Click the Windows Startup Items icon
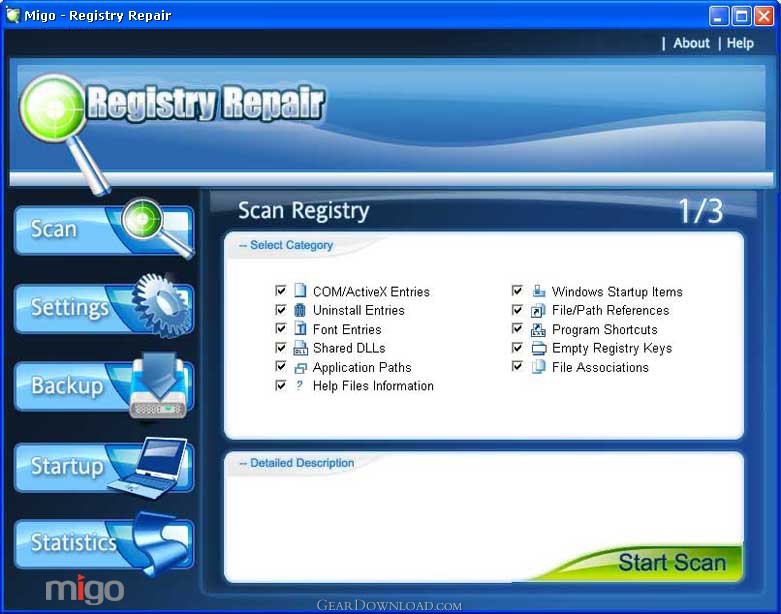Image resolution: width=781 pixels, height=614 pixels. [x=538, y=290]
